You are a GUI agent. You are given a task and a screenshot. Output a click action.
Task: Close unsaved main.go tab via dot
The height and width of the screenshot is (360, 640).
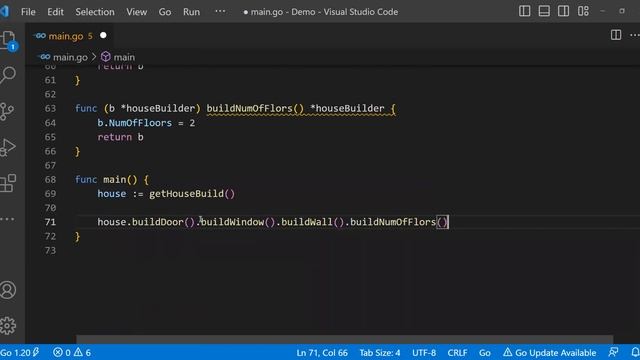point(103,36)
